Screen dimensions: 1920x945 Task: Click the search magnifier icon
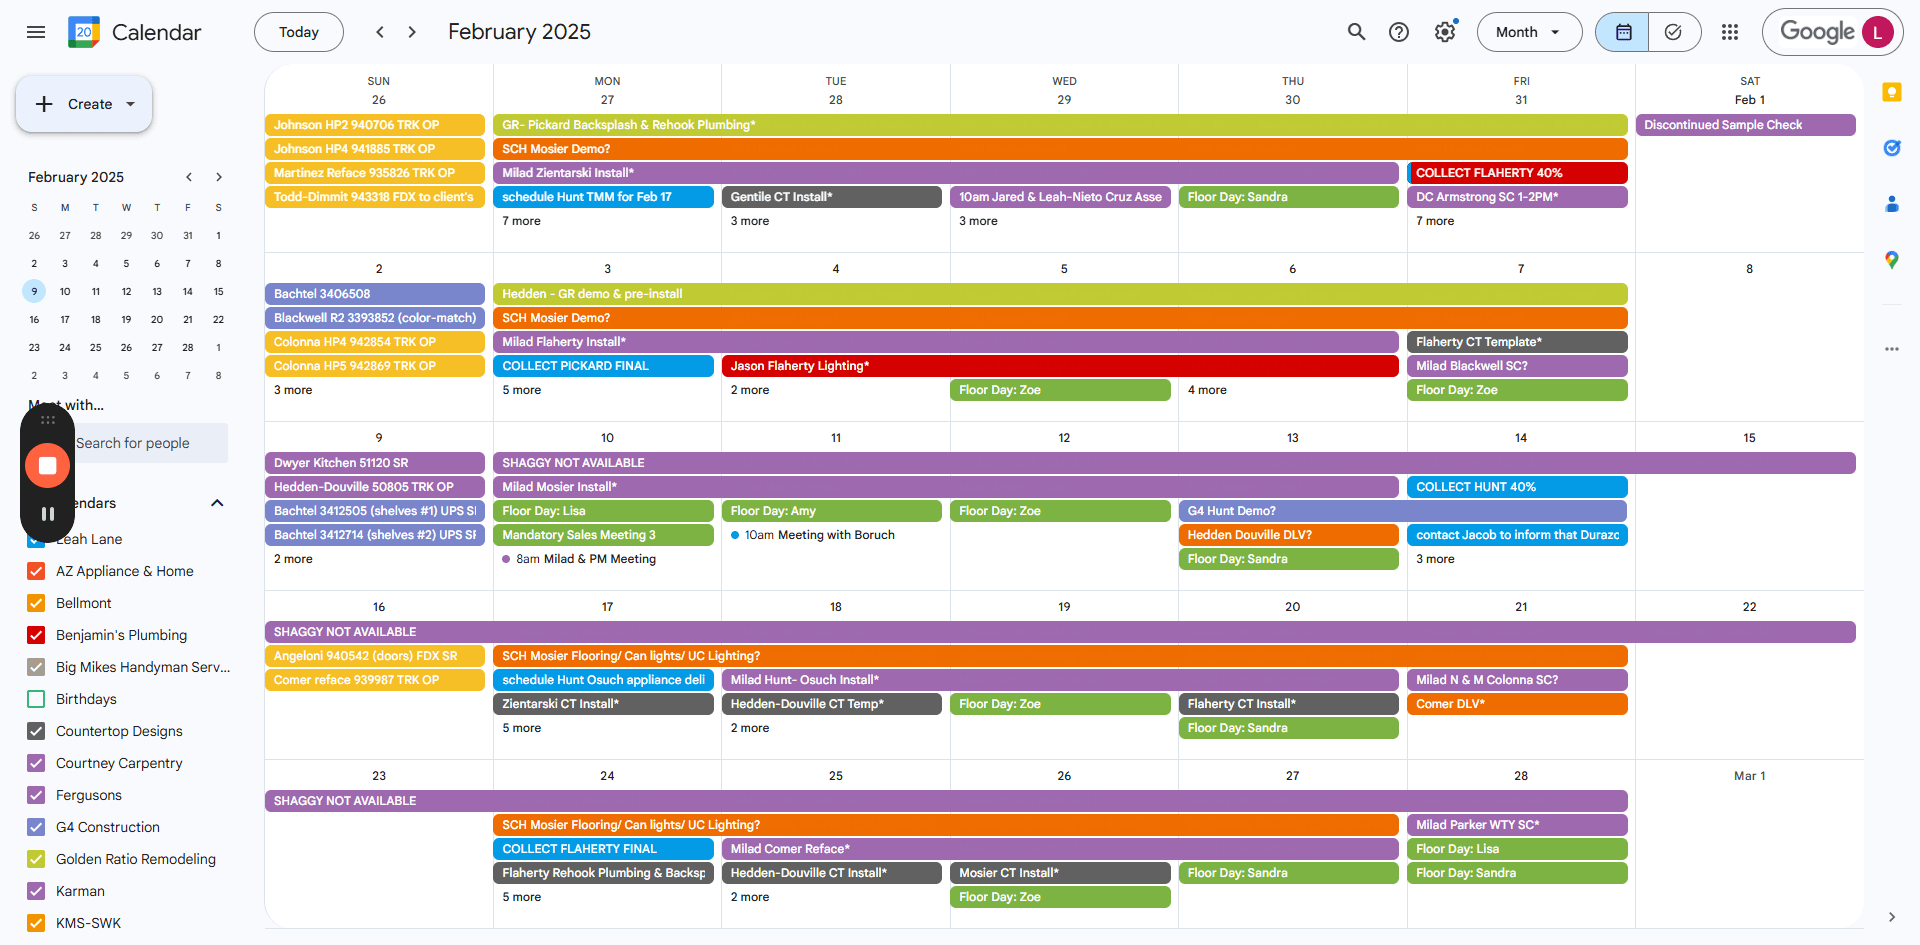coord(1356,32)
